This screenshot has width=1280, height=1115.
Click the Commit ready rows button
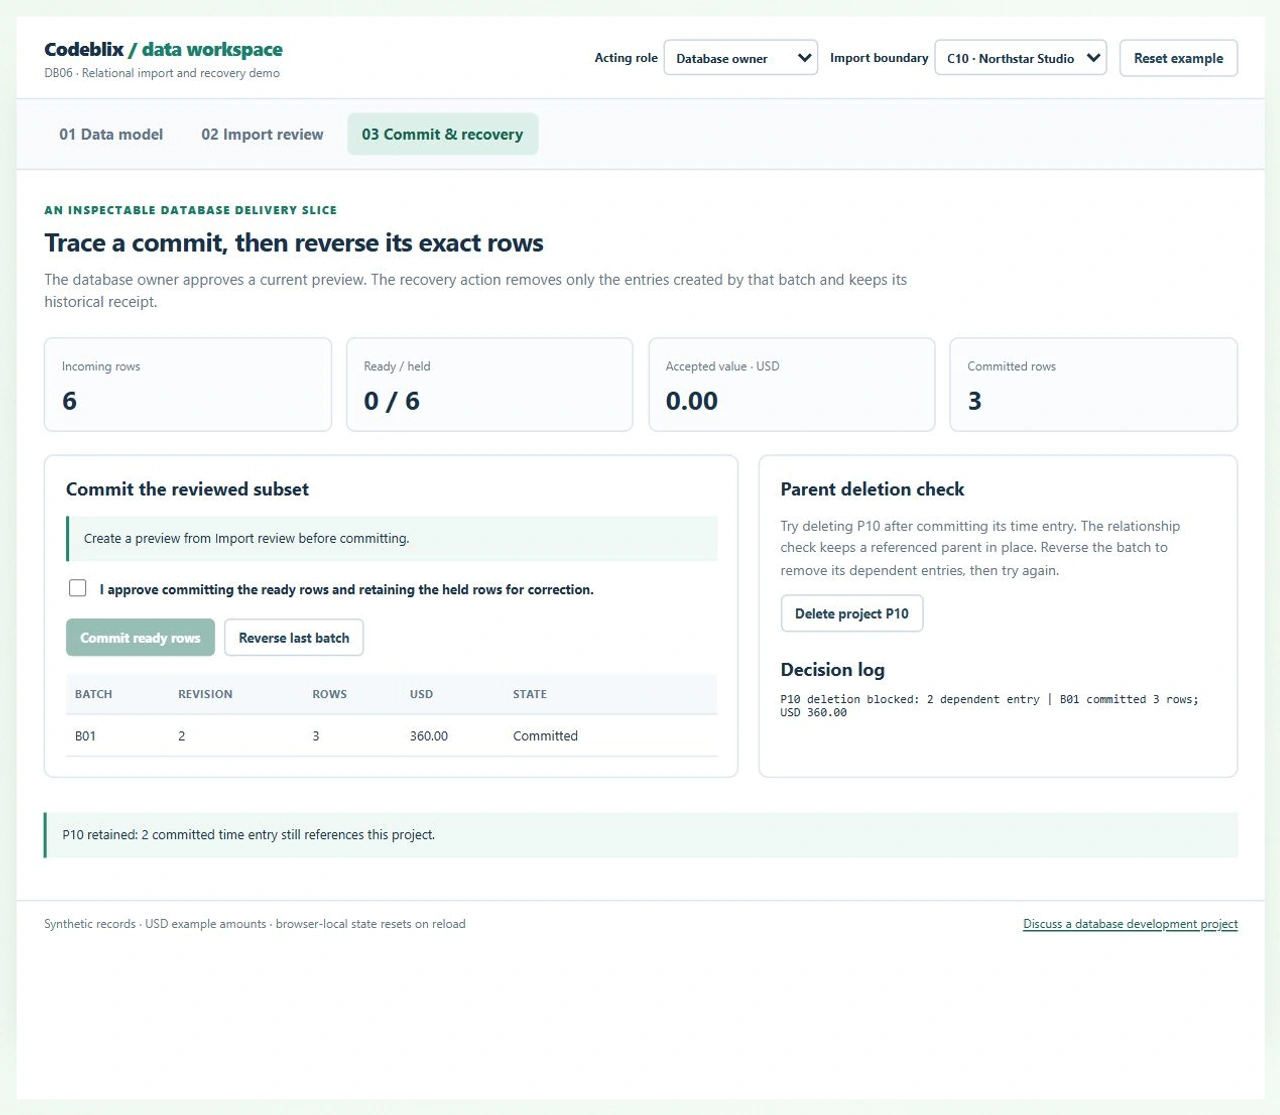pyautogui.click(x=140, y=638)
